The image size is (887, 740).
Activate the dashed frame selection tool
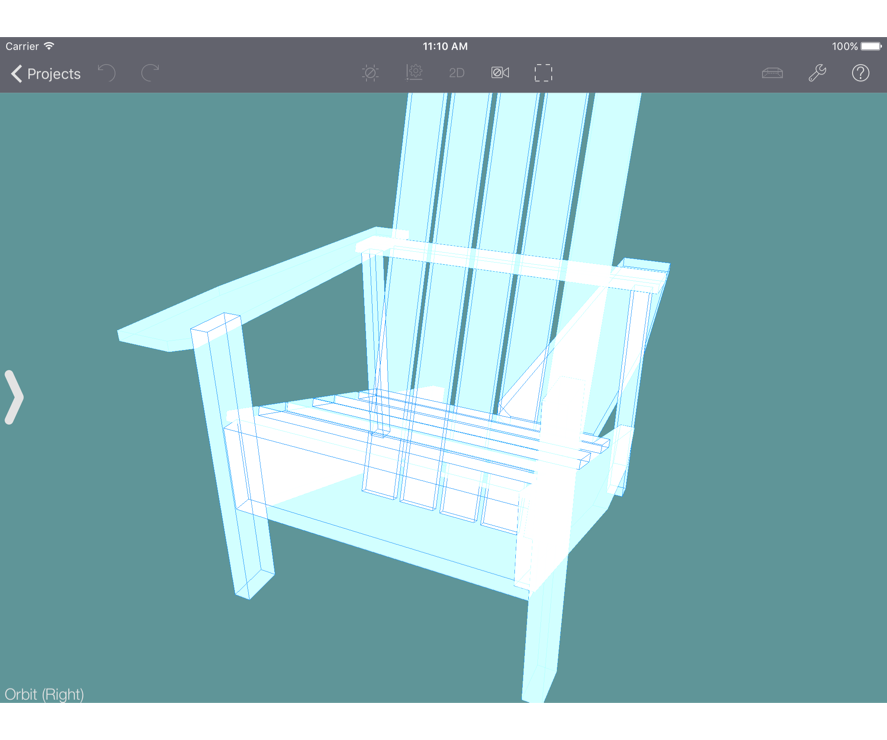(x=543, y=73)
